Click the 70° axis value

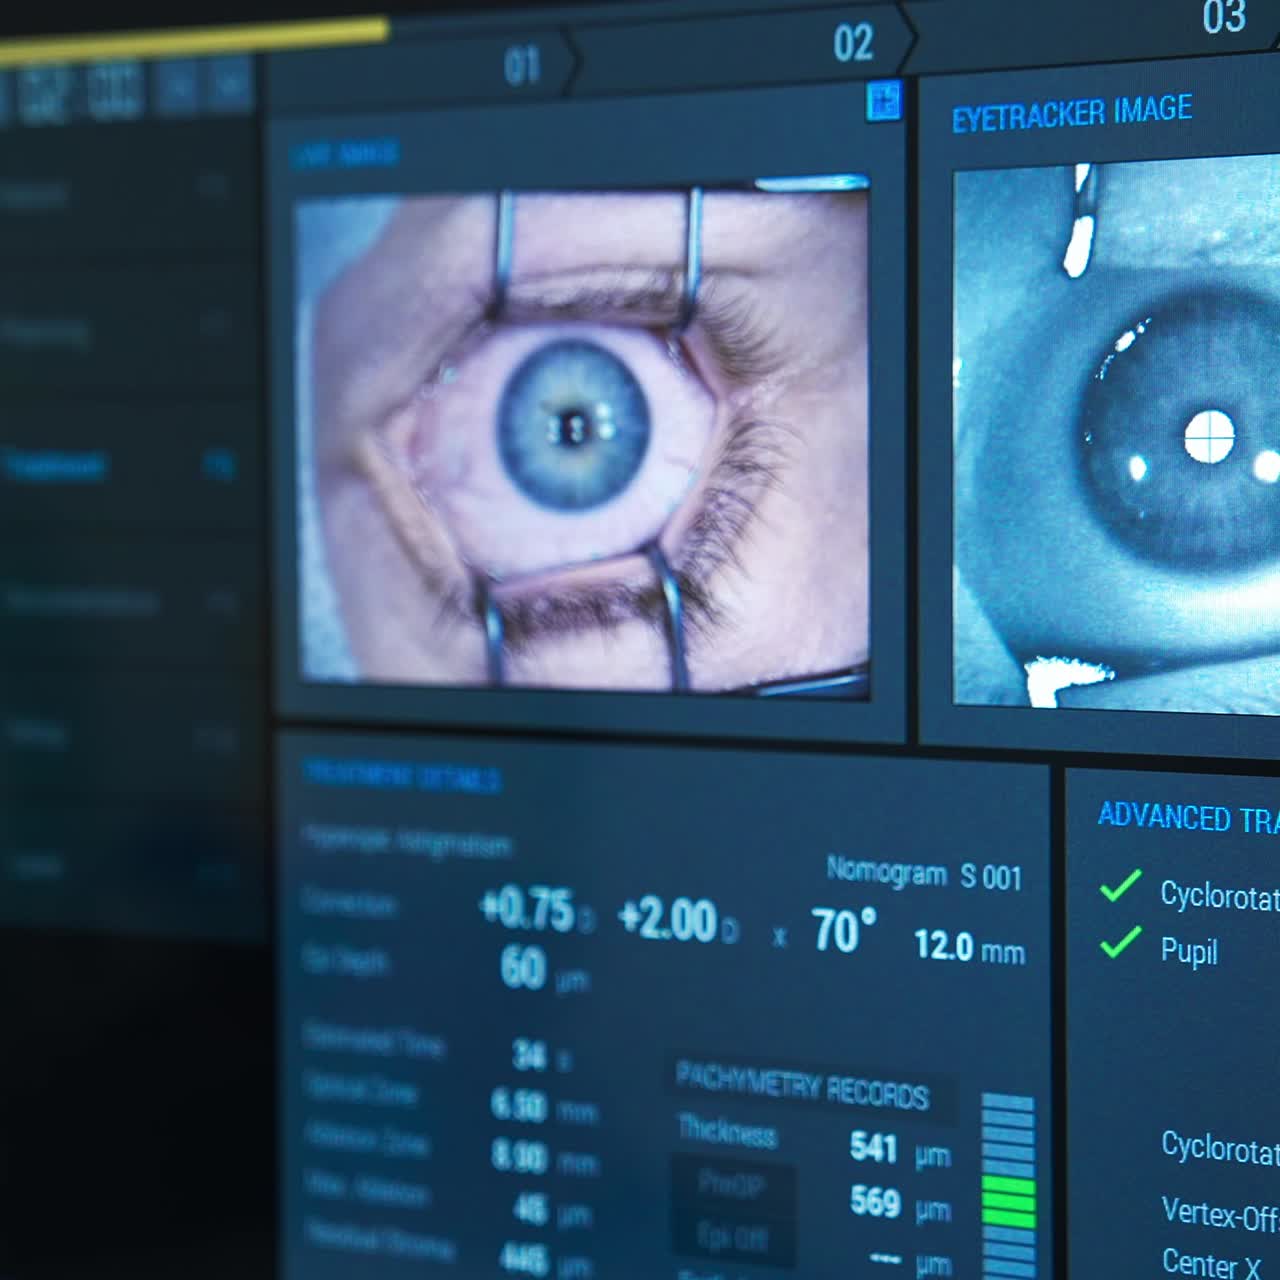(843, 931)
